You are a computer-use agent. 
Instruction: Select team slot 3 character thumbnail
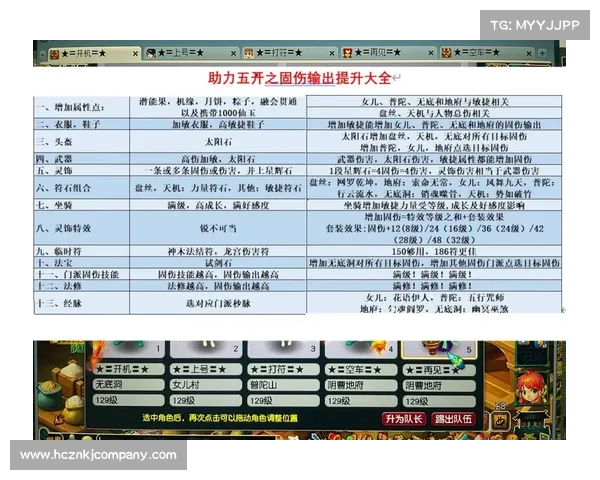click(283, 349)
